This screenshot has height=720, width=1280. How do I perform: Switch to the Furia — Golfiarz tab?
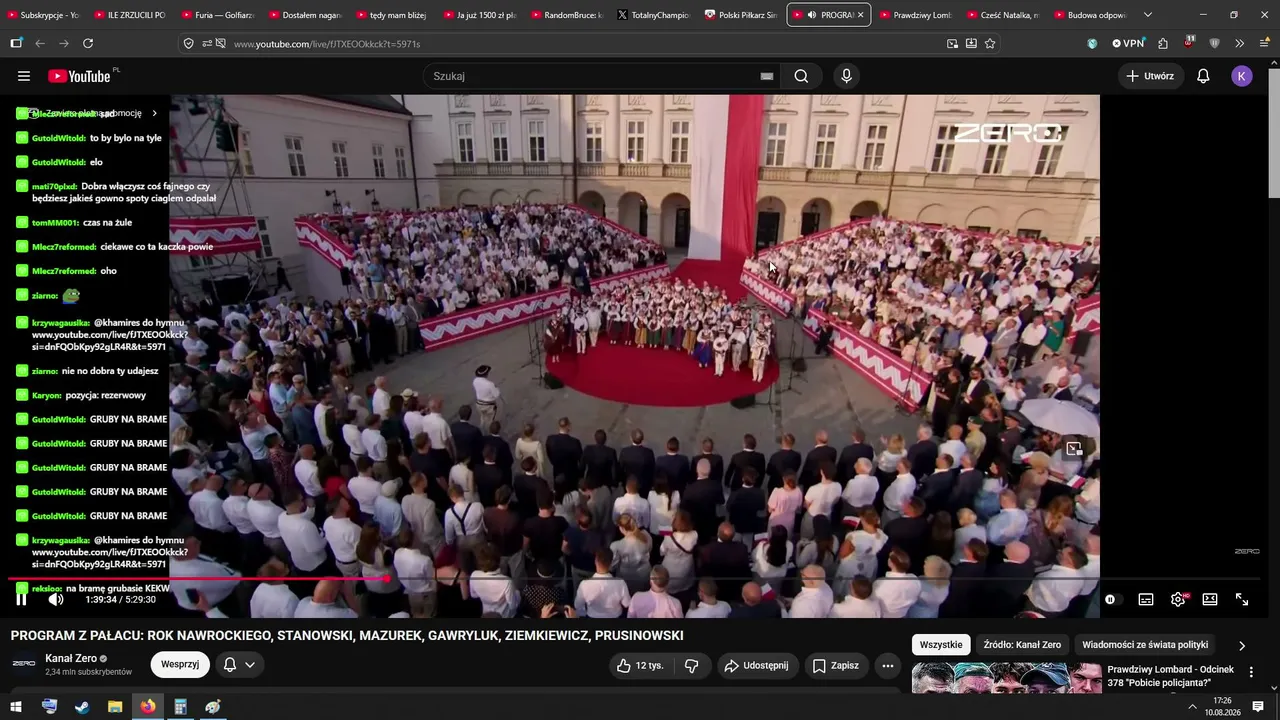click(218, 15)
